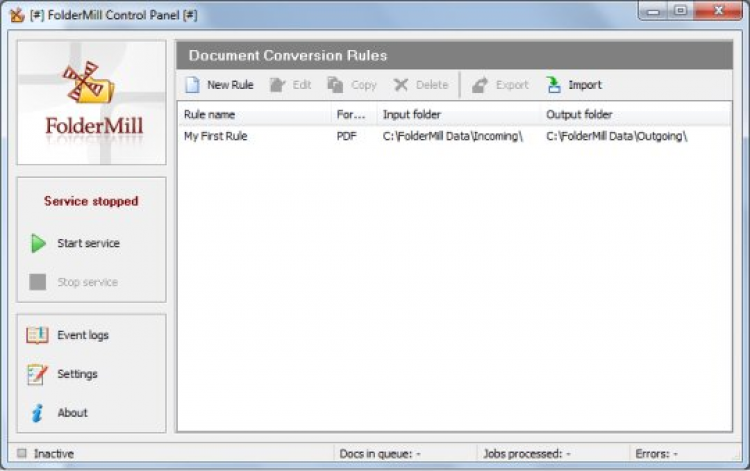Open the Settings notepad icon
The image size is (750, 471).
(x=37, y=374)
